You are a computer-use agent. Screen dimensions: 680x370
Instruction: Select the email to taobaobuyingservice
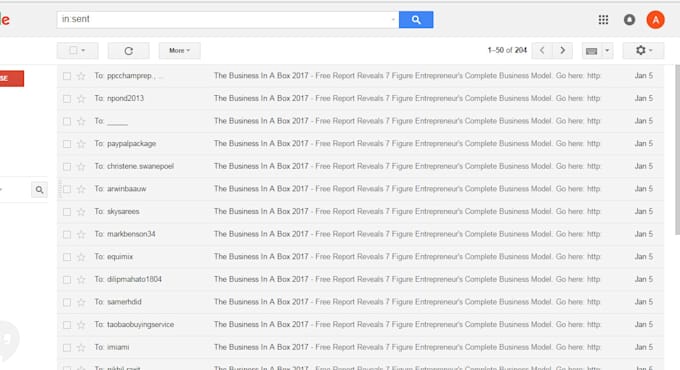click(x=67, y=324)
